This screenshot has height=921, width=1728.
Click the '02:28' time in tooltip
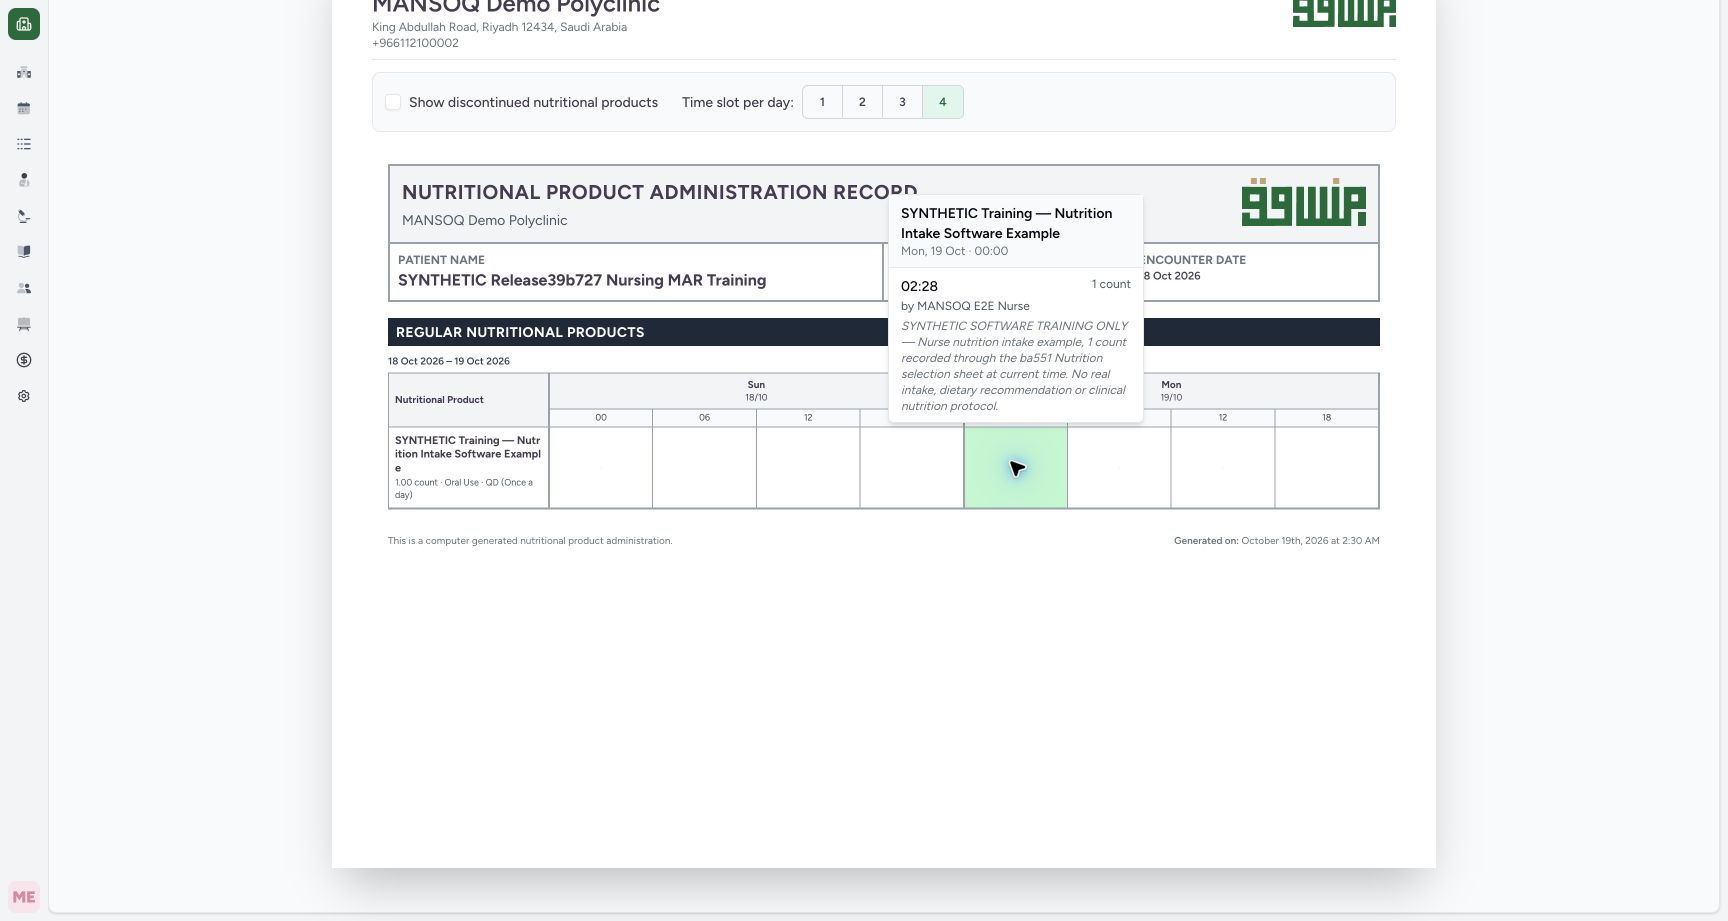919,286
